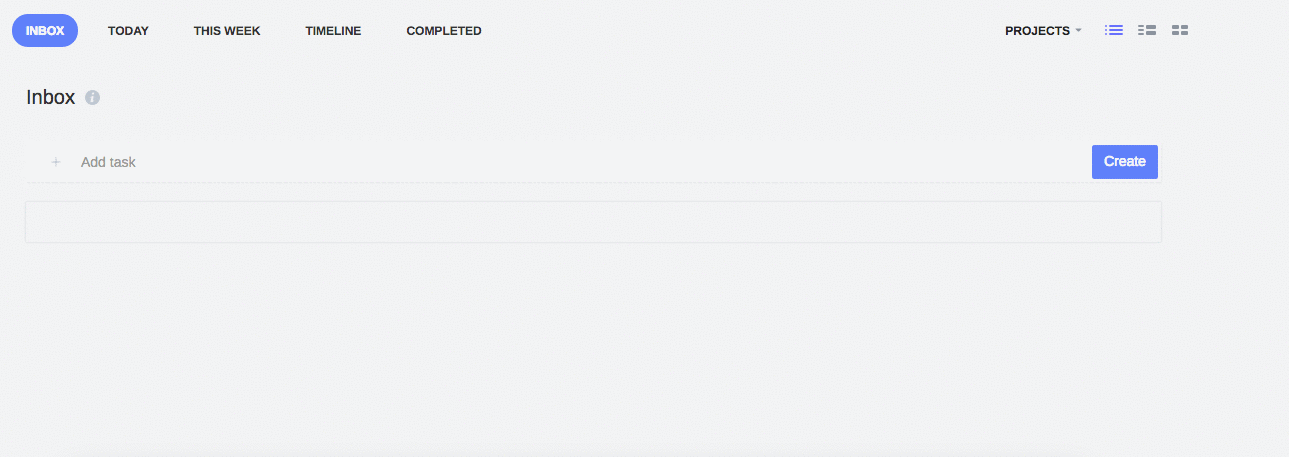
Task: Click the Inbox page heading
Action: click(50, 98)
